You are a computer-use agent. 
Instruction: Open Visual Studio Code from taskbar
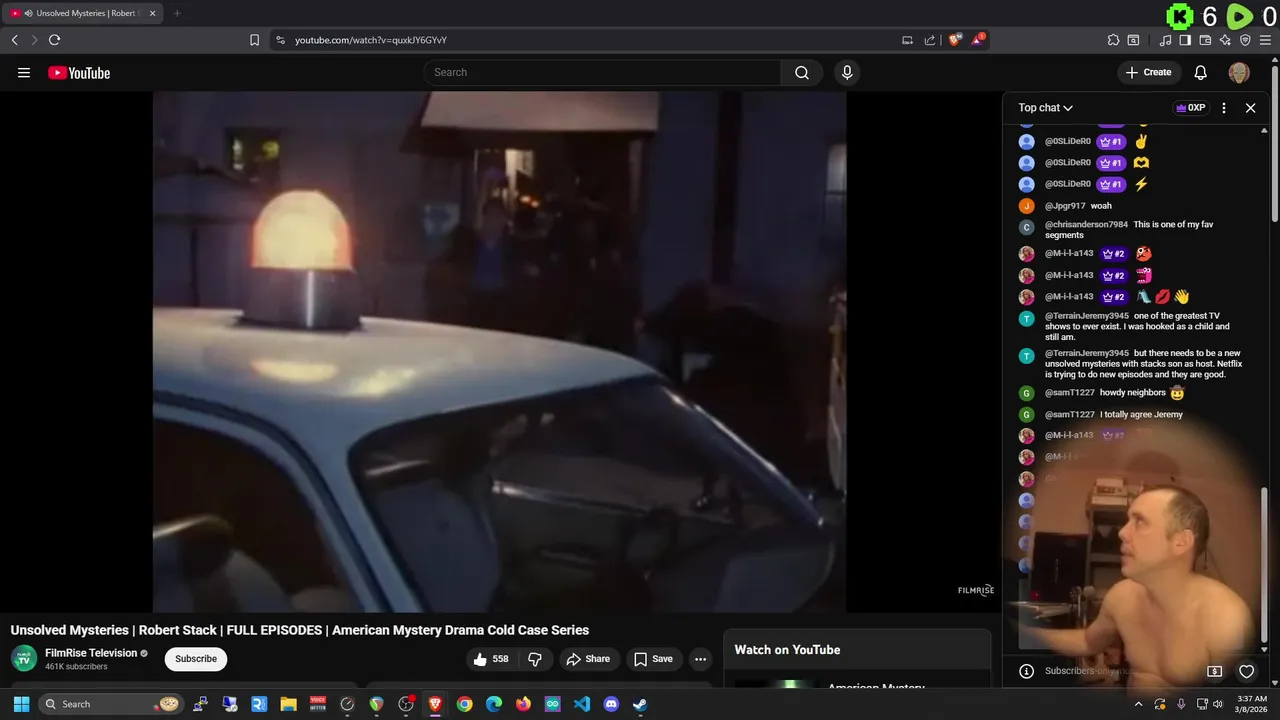click(582, 704)
